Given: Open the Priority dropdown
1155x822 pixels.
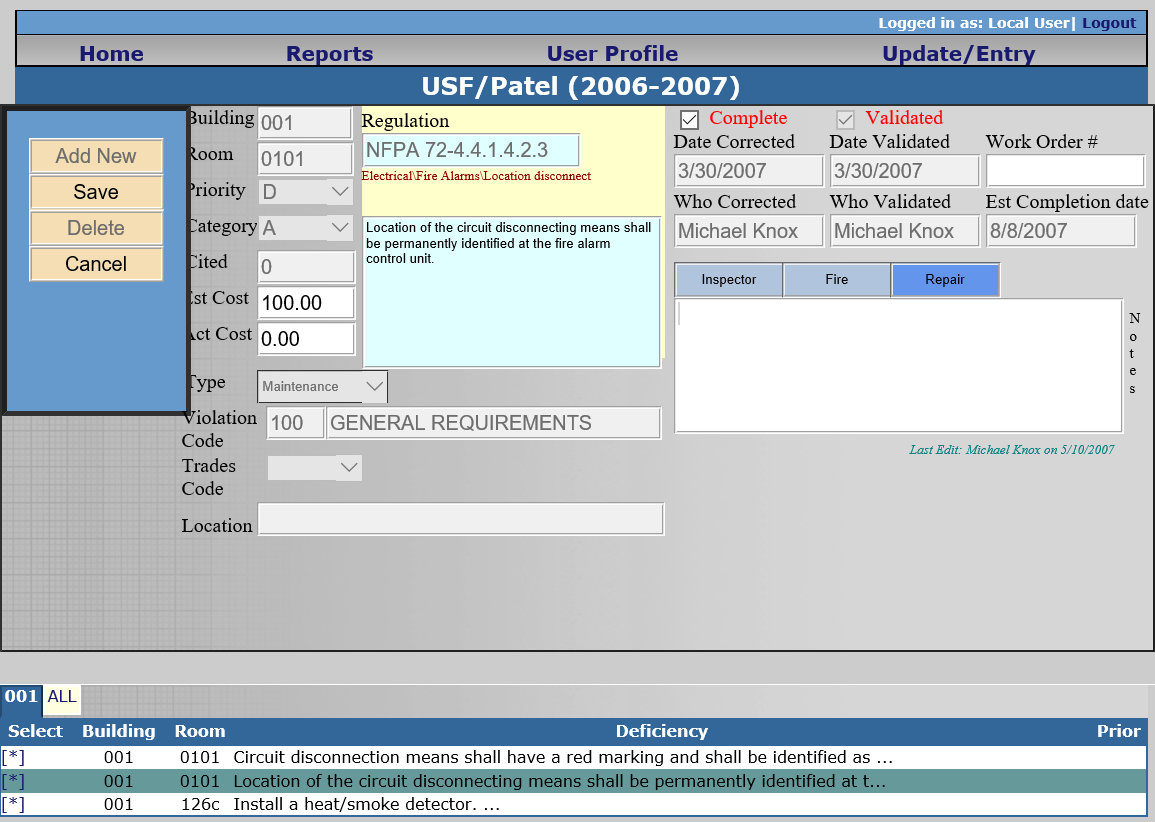Looking at the screenshot, I should click(x=306, y=192).
